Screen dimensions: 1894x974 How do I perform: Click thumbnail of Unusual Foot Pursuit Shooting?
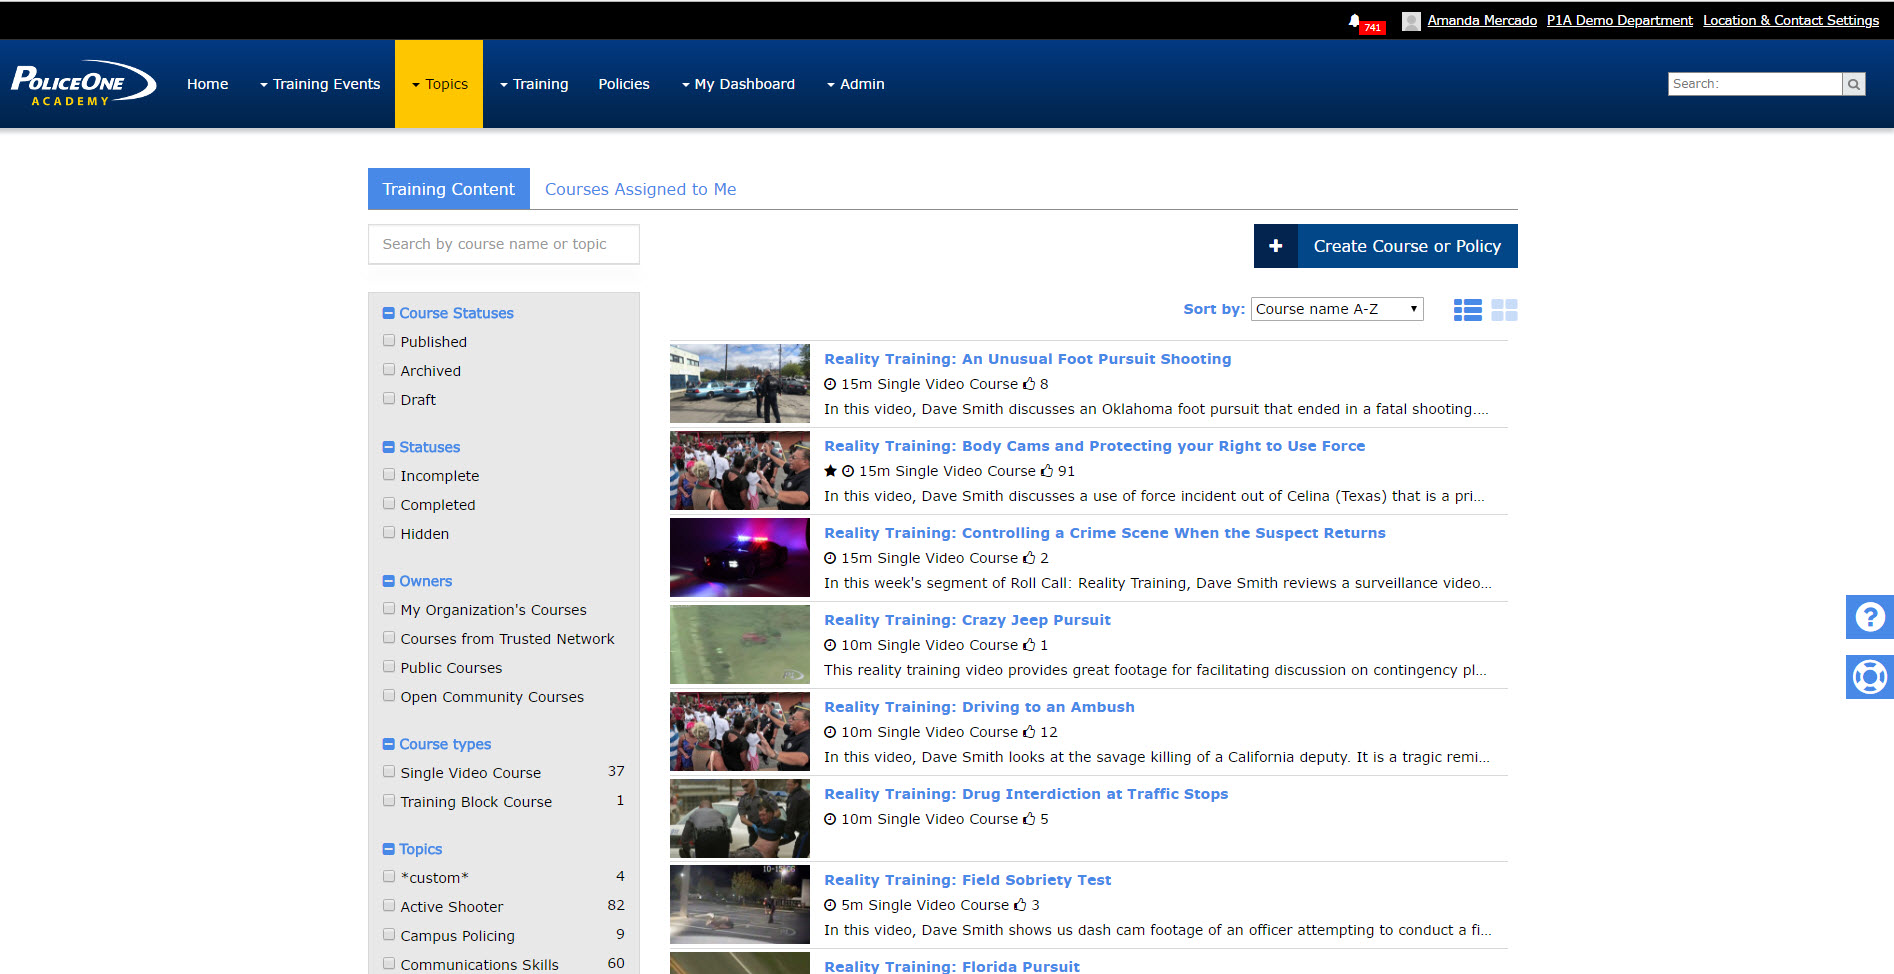click(740, 383)
